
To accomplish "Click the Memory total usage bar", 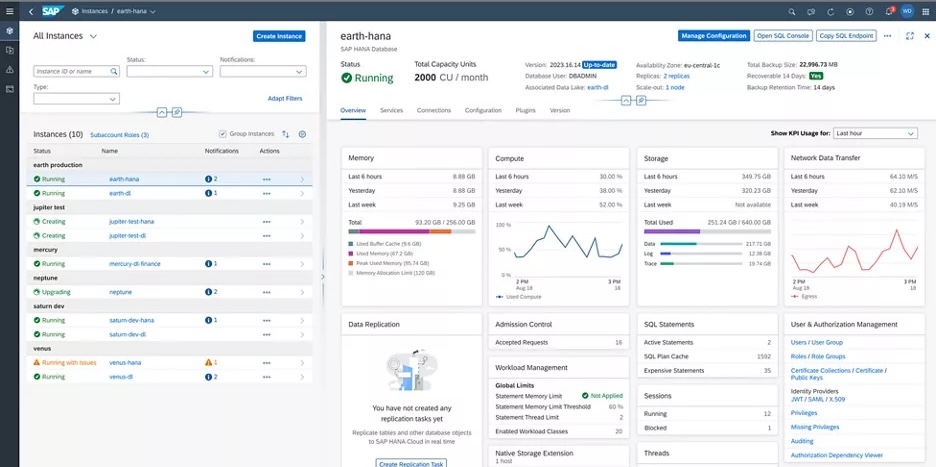I will (x=412, y=231).
